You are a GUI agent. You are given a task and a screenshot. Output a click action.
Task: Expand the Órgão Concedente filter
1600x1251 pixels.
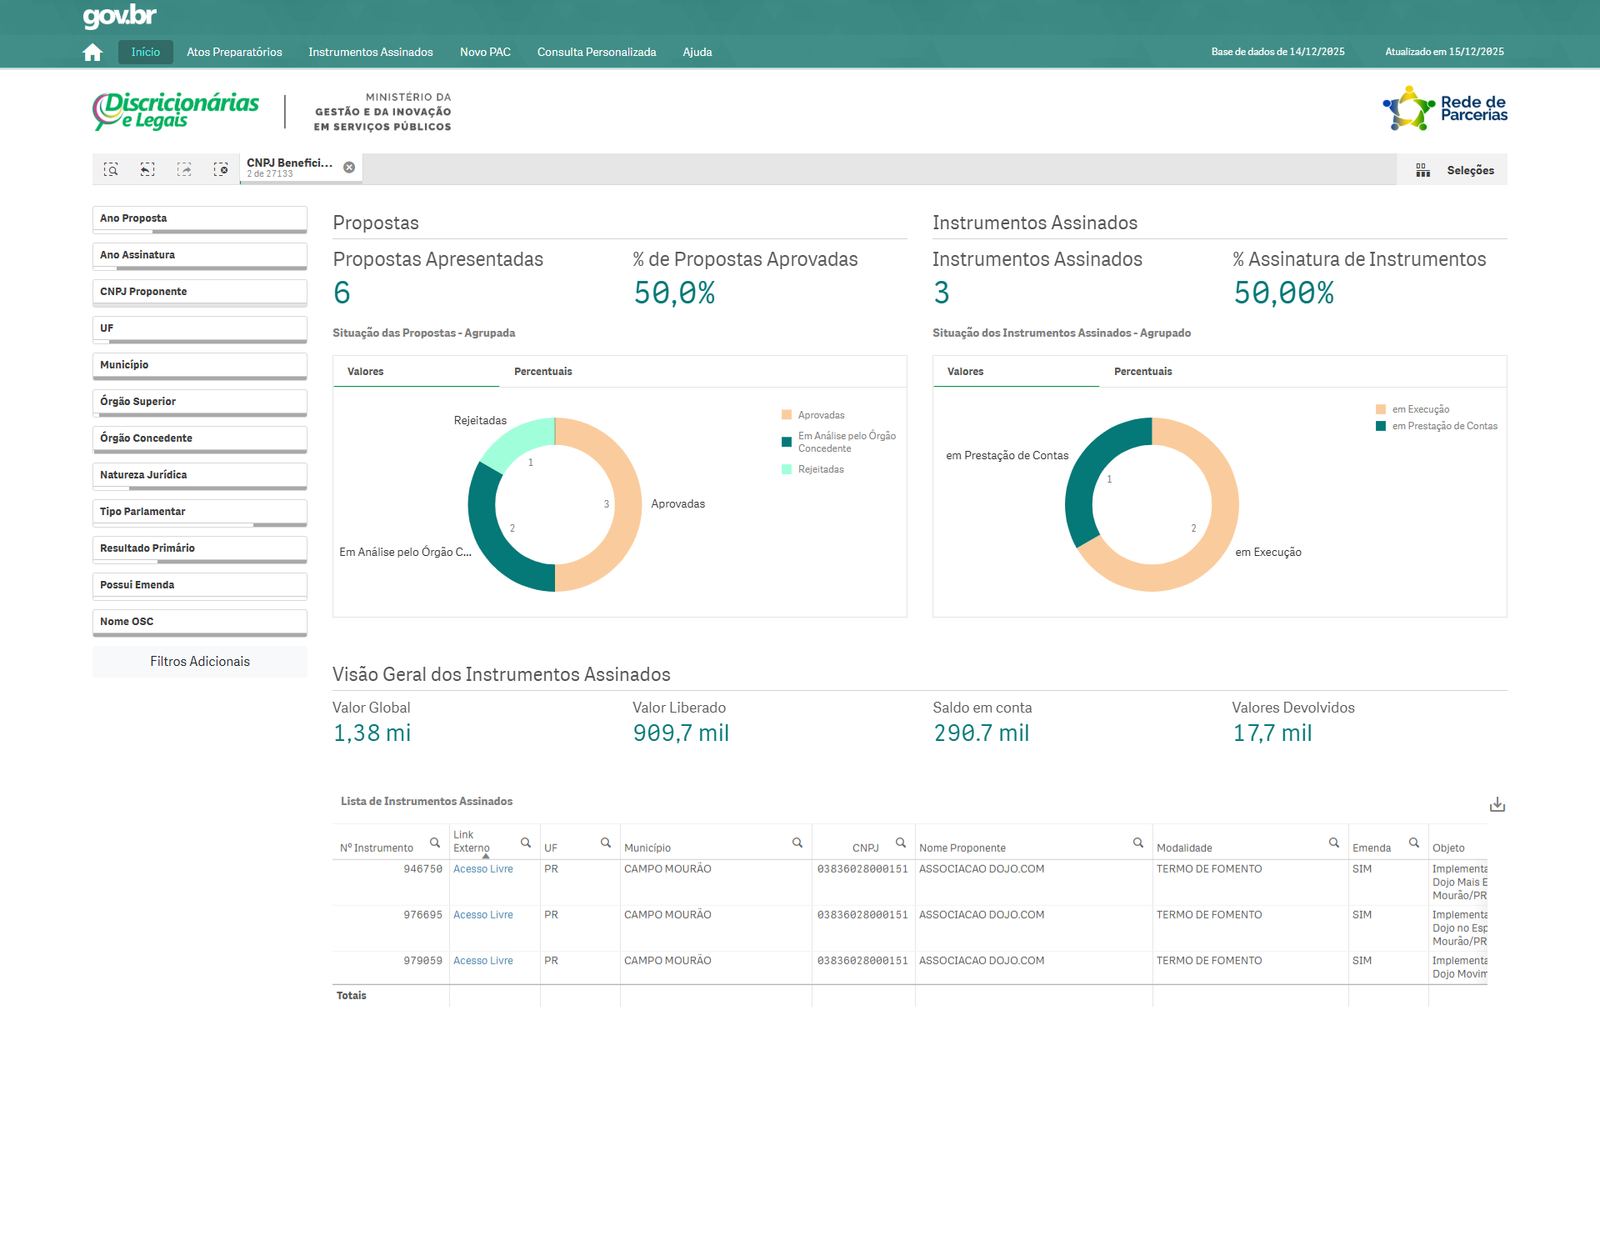(x=199, y=439)
